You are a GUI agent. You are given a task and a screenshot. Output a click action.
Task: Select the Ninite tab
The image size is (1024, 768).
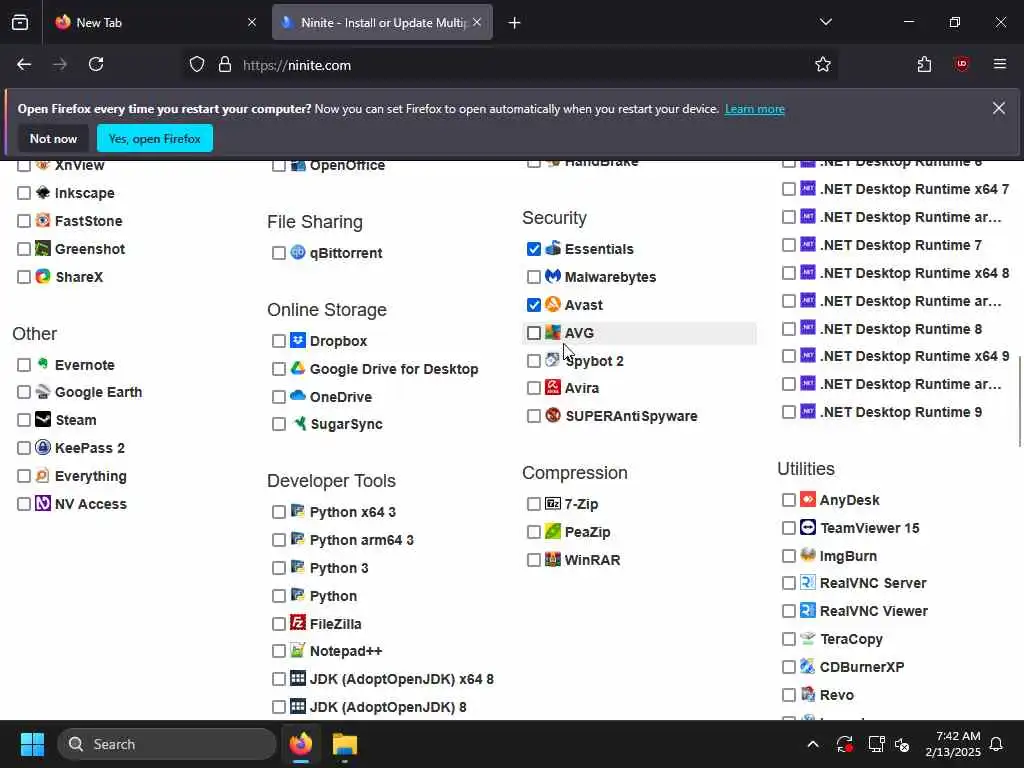point(382,22)
